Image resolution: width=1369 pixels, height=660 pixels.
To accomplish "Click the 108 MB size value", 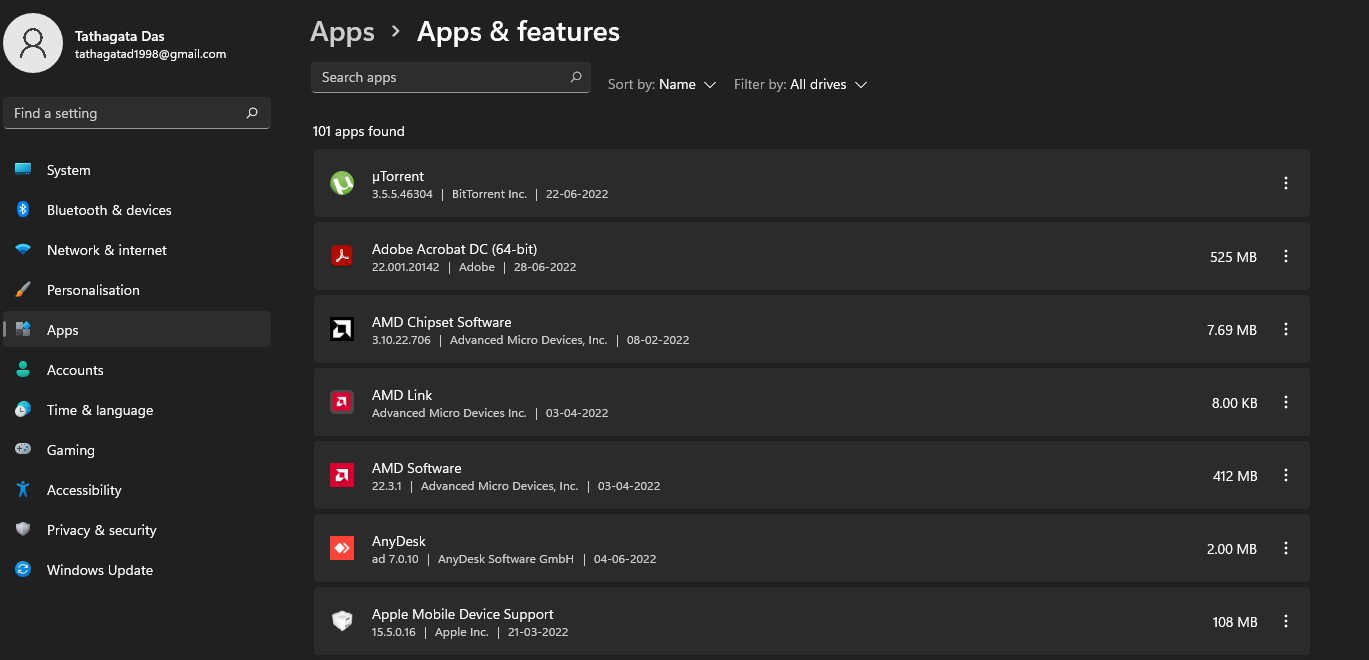I will click(1235, 622).
